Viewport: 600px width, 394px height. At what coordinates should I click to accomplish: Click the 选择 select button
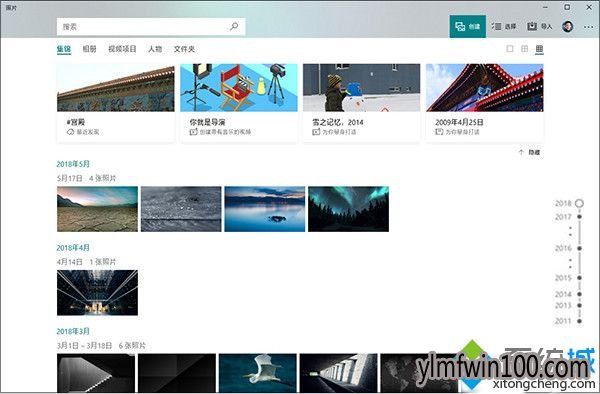tap(504, 26)
